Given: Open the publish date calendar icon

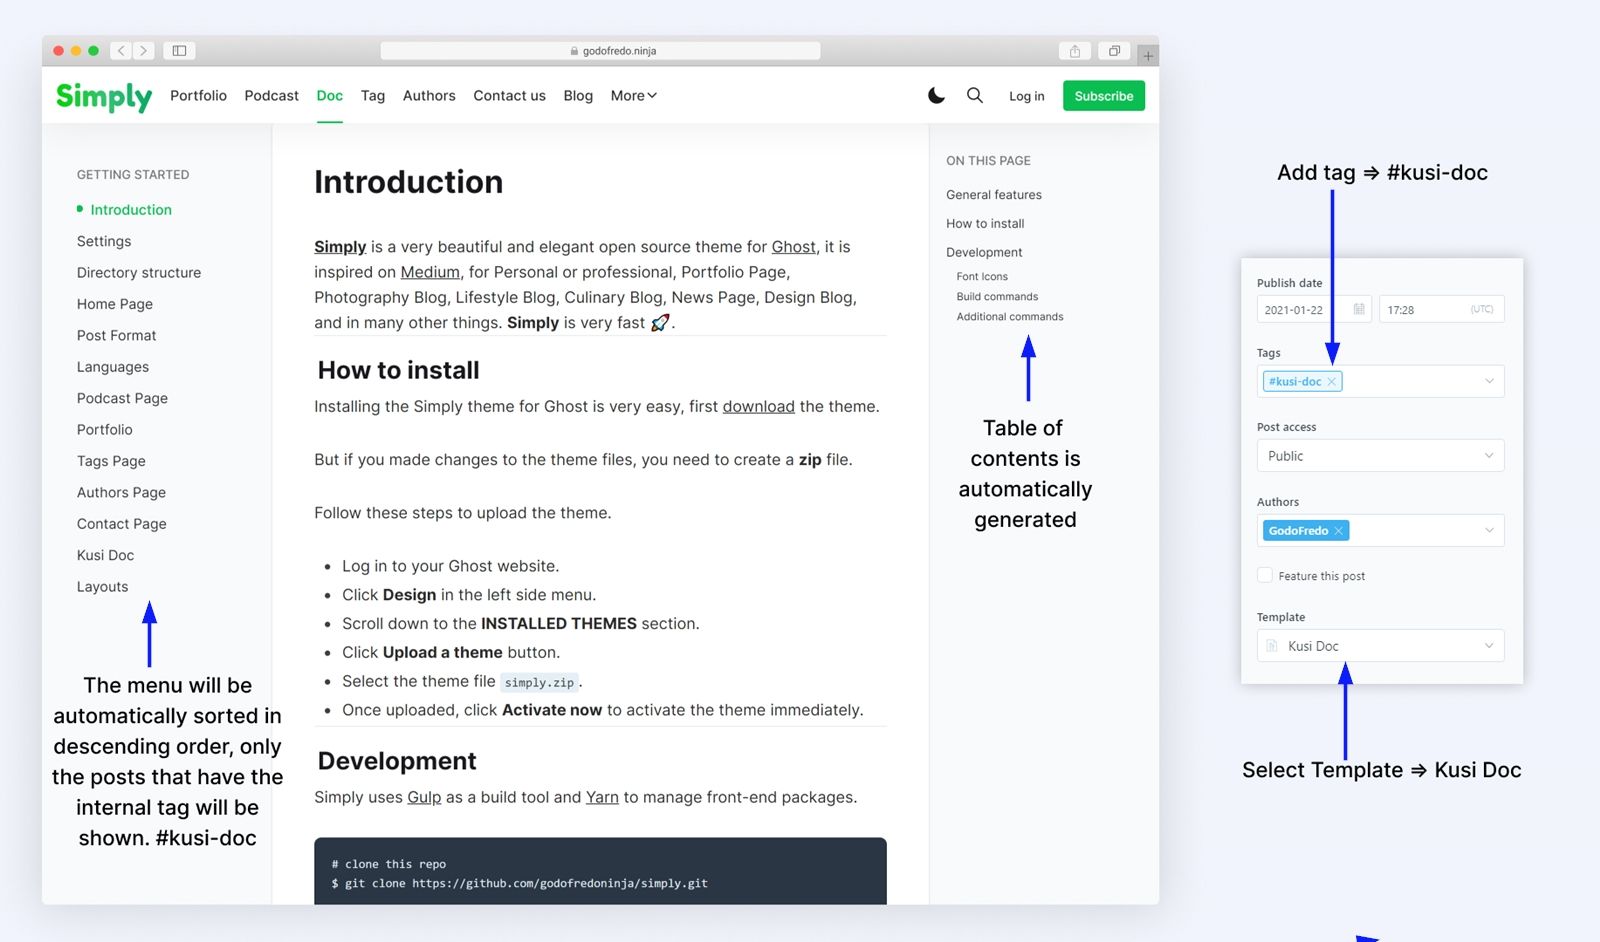Looking at the screenshot, I should (1359, 310).
